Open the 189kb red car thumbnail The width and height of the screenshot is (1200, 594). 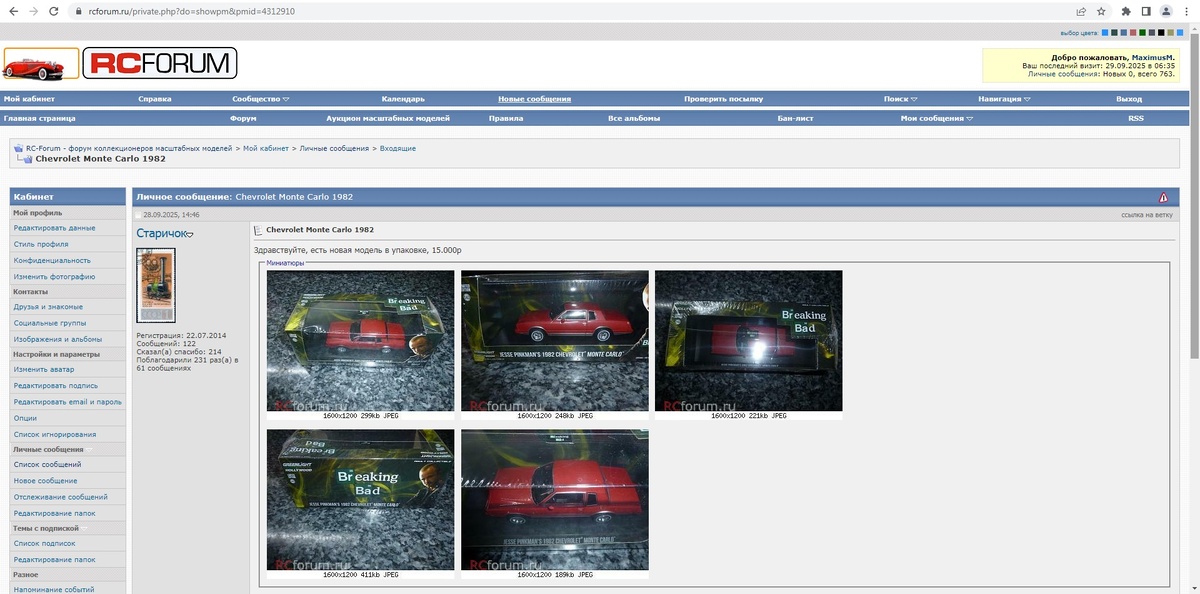(x=554, y=500)
